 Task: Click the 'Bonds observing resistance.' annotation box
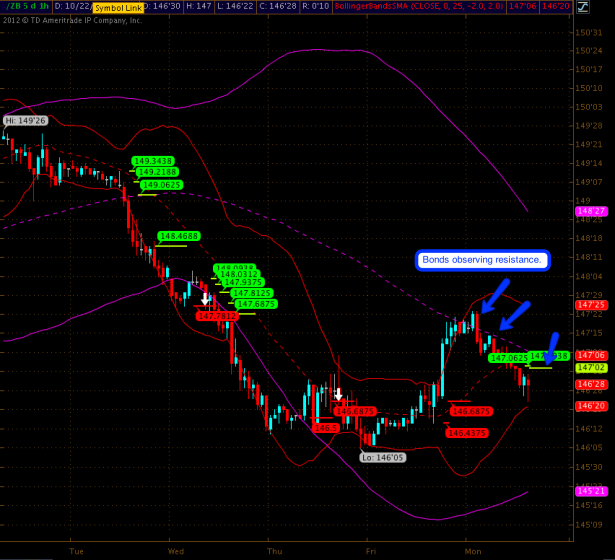[x=482, y=260]
